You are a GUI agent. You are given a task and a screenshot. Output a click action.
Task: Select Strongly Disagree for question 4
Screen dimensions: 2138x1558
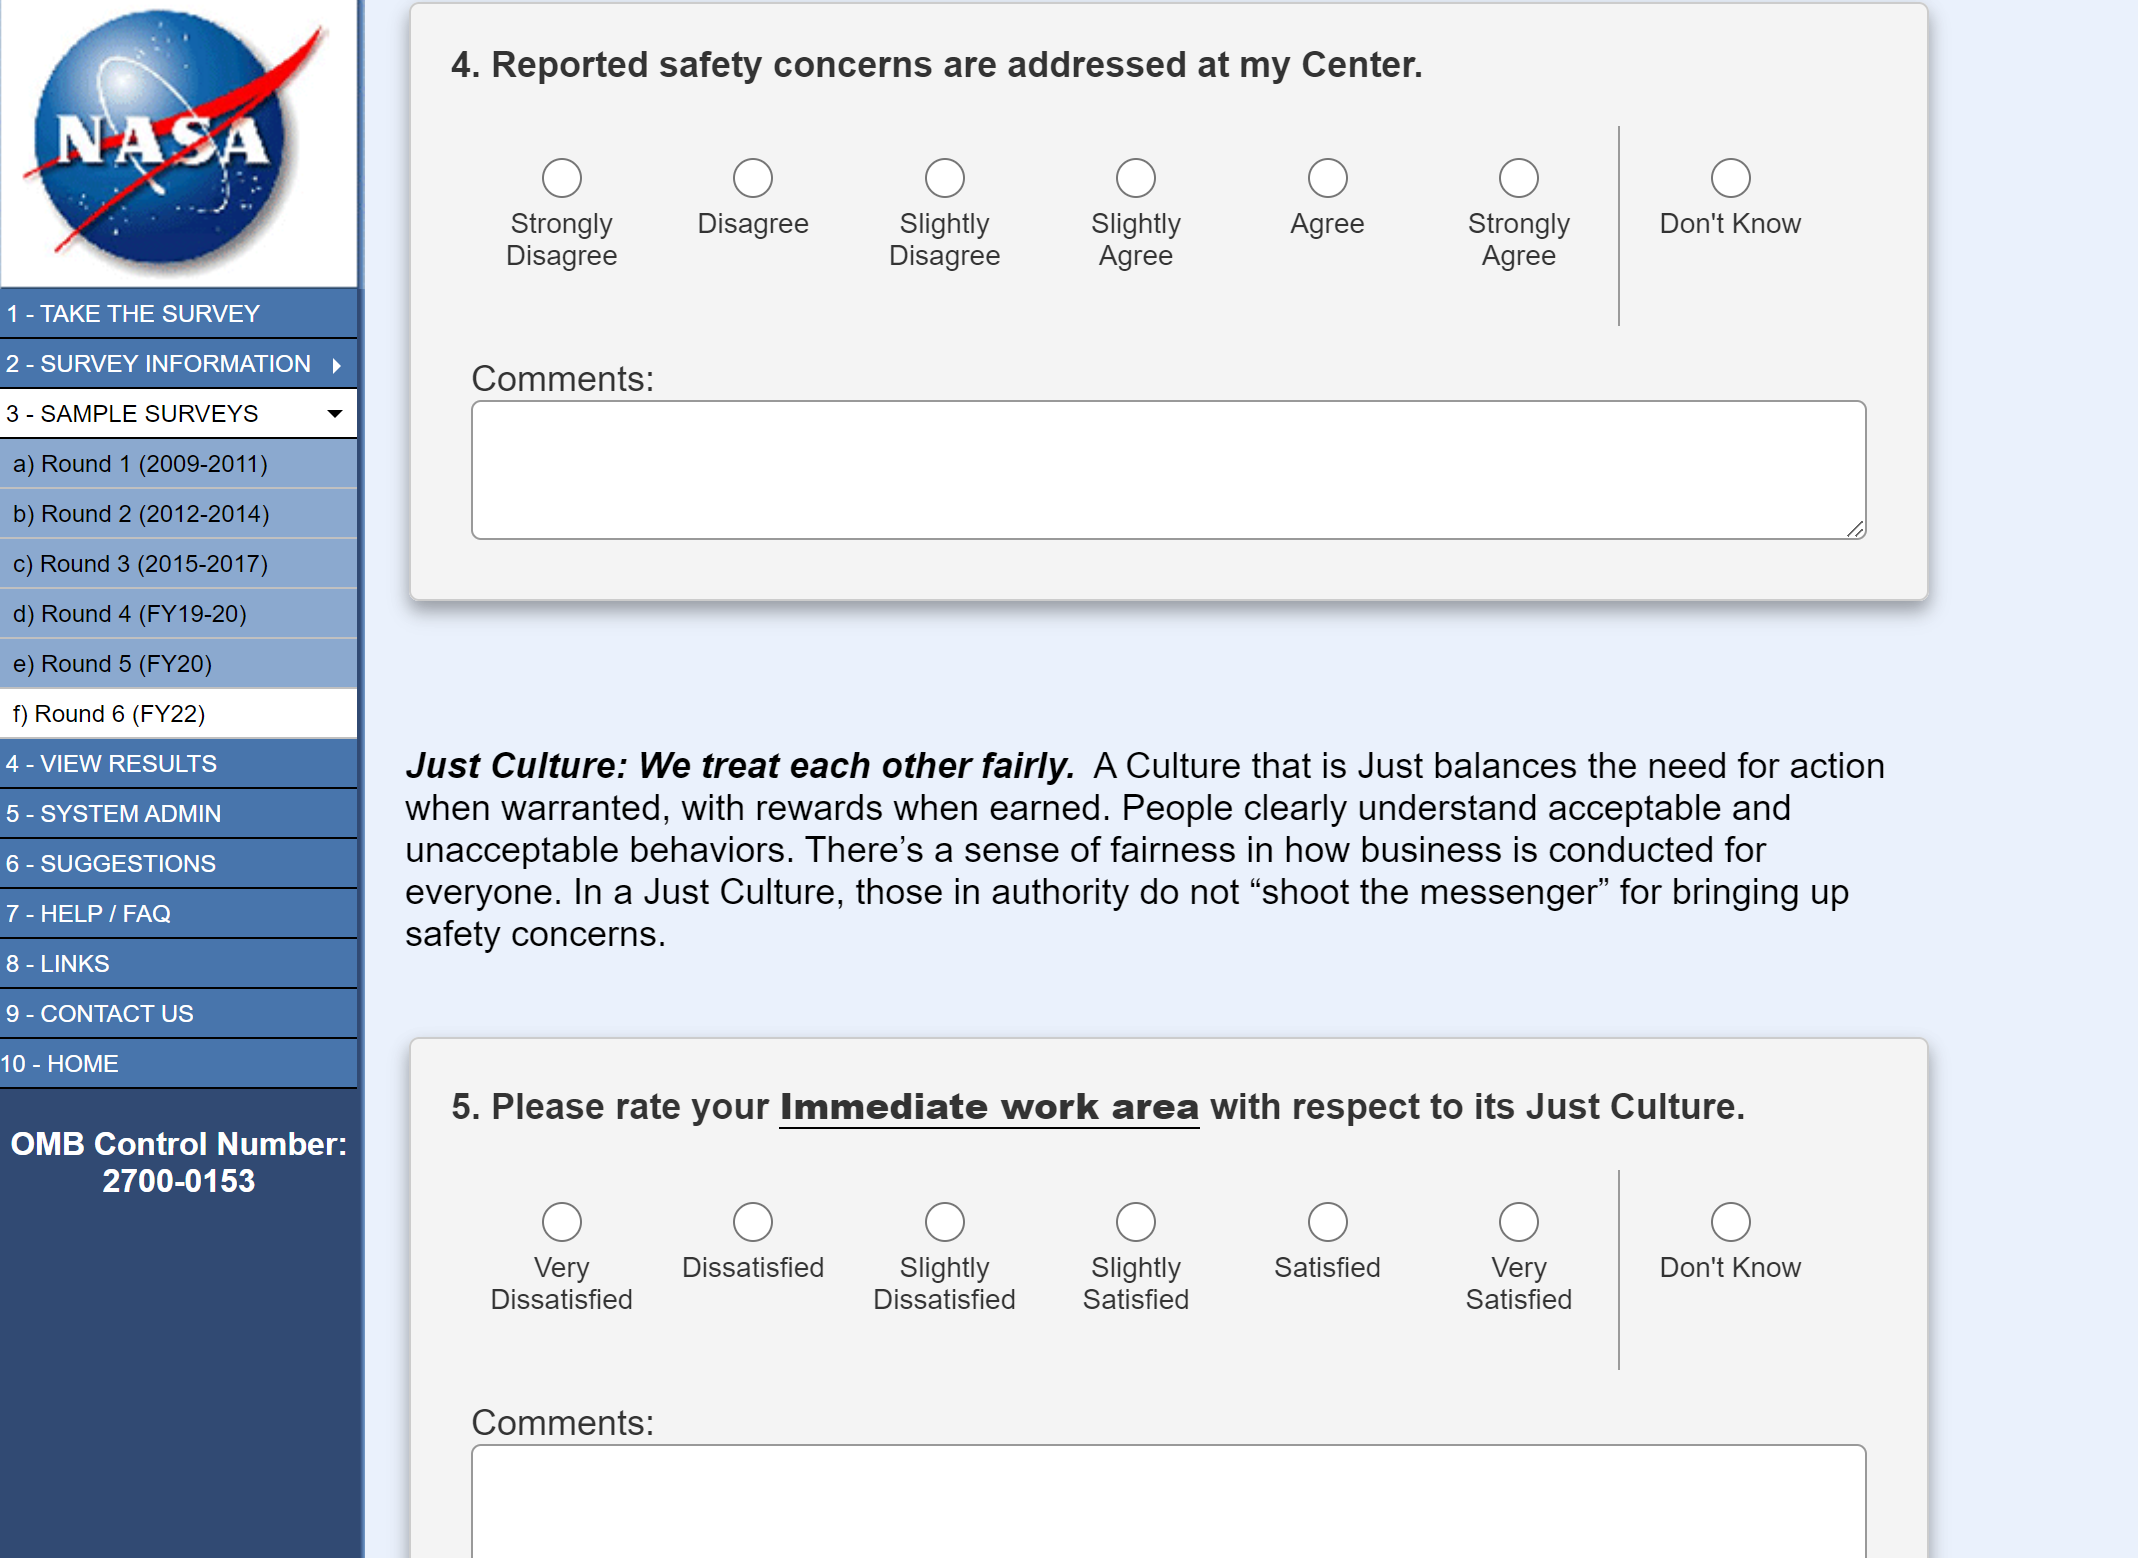[x=561, y=179]
